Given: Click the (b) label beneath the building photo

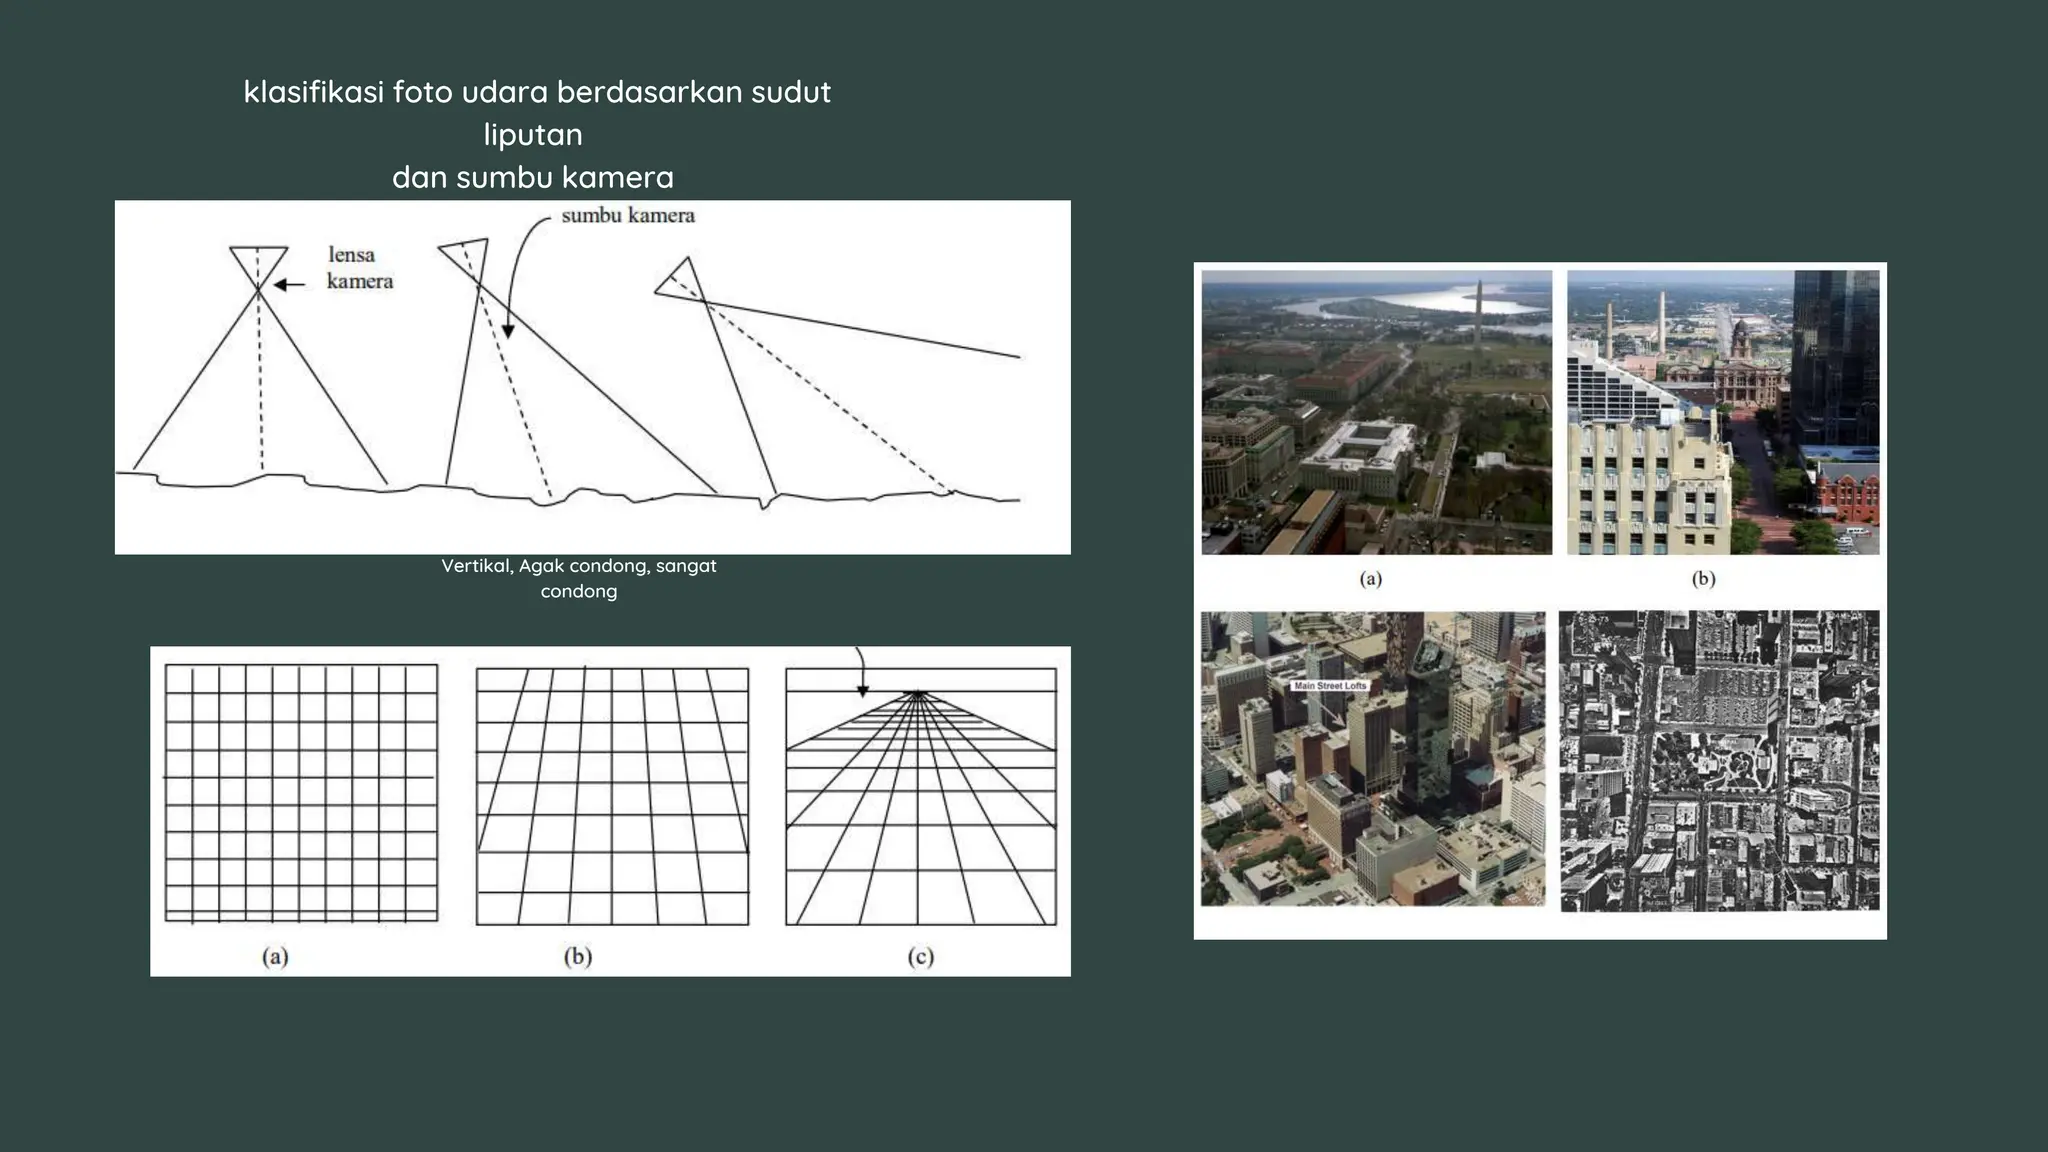Looking at the screenshot, I should point(1702,579).
